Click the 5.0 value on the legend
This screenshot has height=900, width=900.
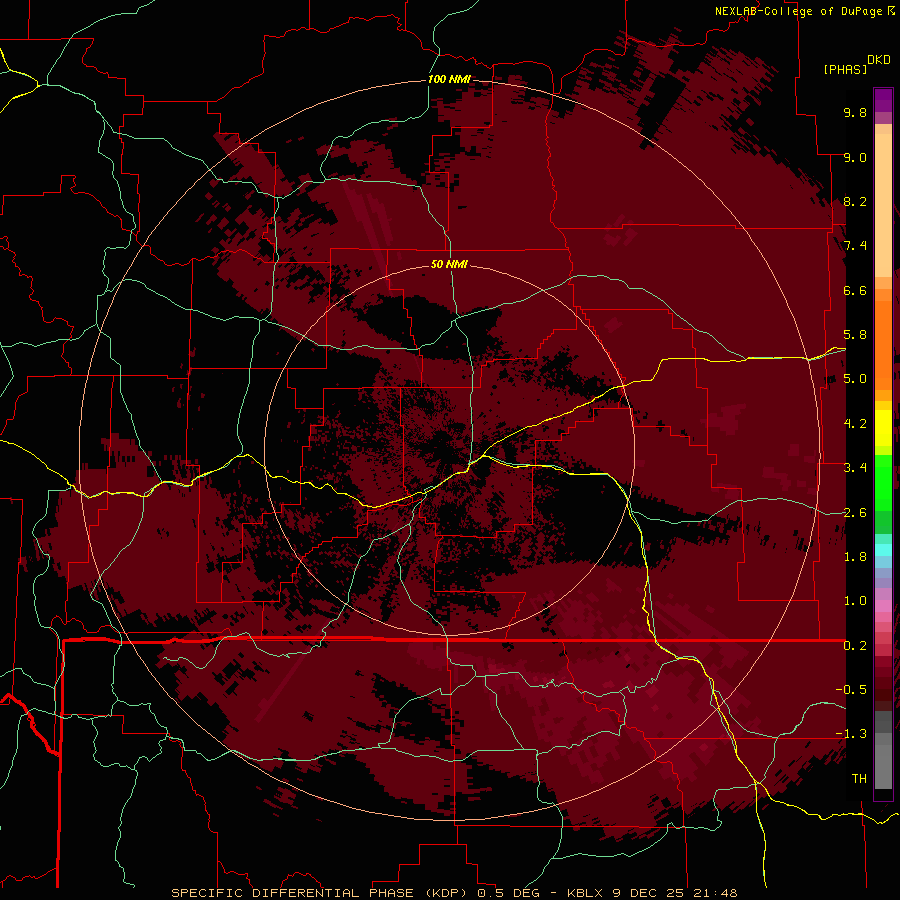[855, 379]
